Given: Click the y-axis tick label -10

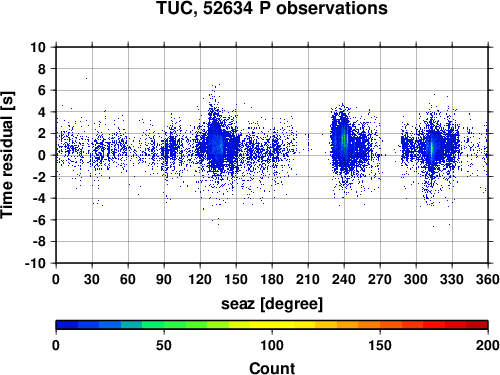Looking at the screenshot, I should tap(35, 263).
